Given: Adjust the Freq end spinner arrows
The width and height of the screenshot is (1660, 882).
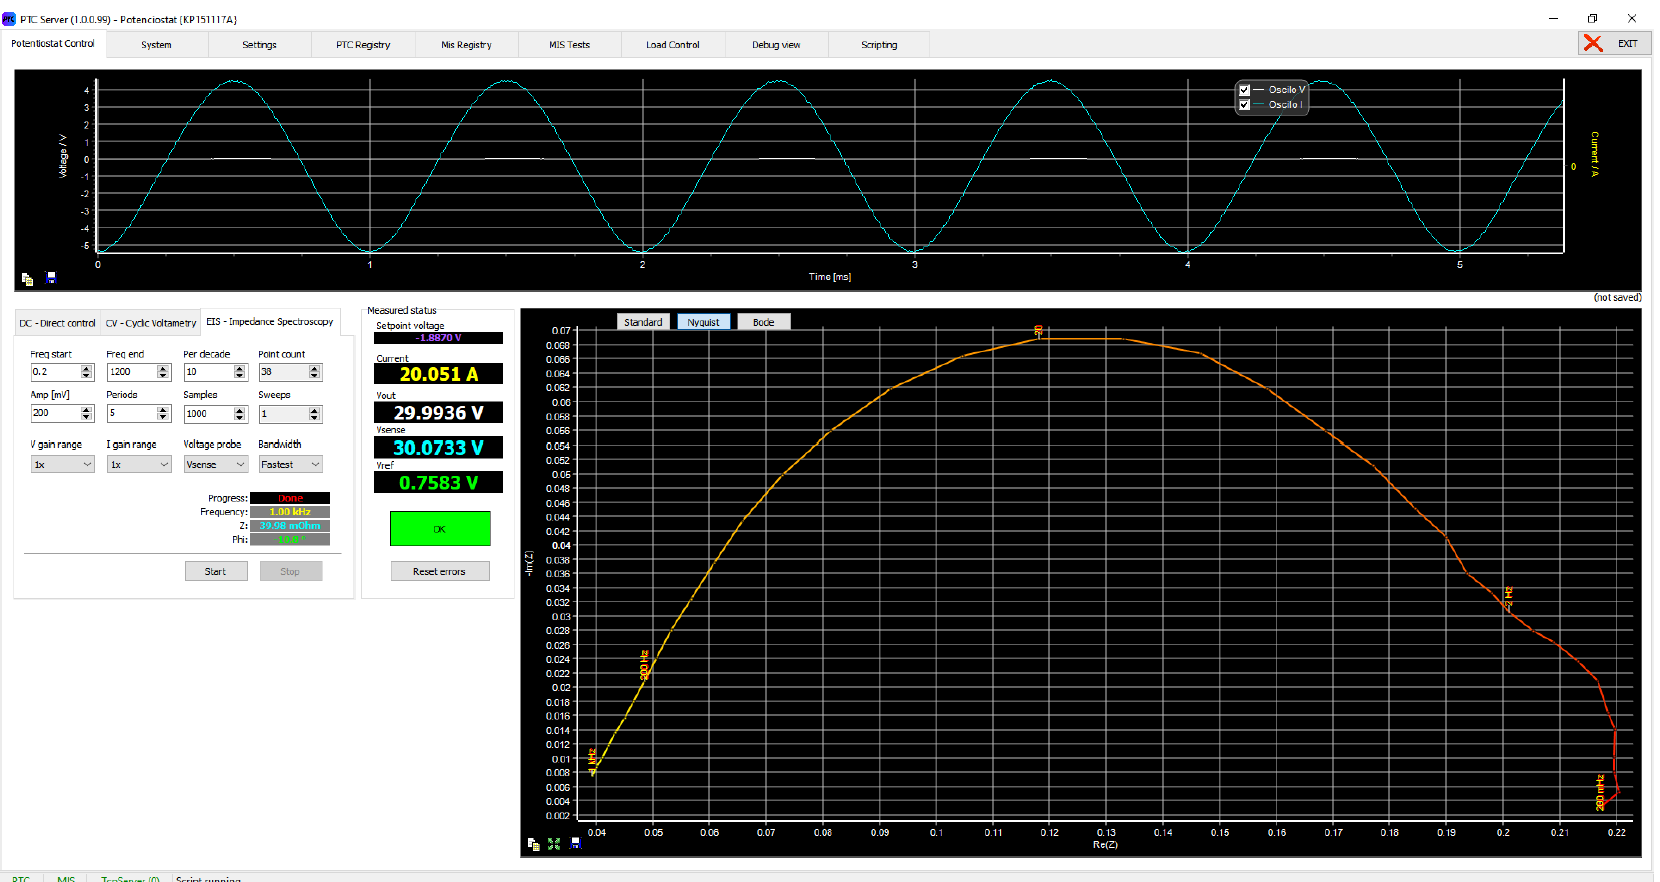Looking at the screenshot, I should (x=164, y=372).
